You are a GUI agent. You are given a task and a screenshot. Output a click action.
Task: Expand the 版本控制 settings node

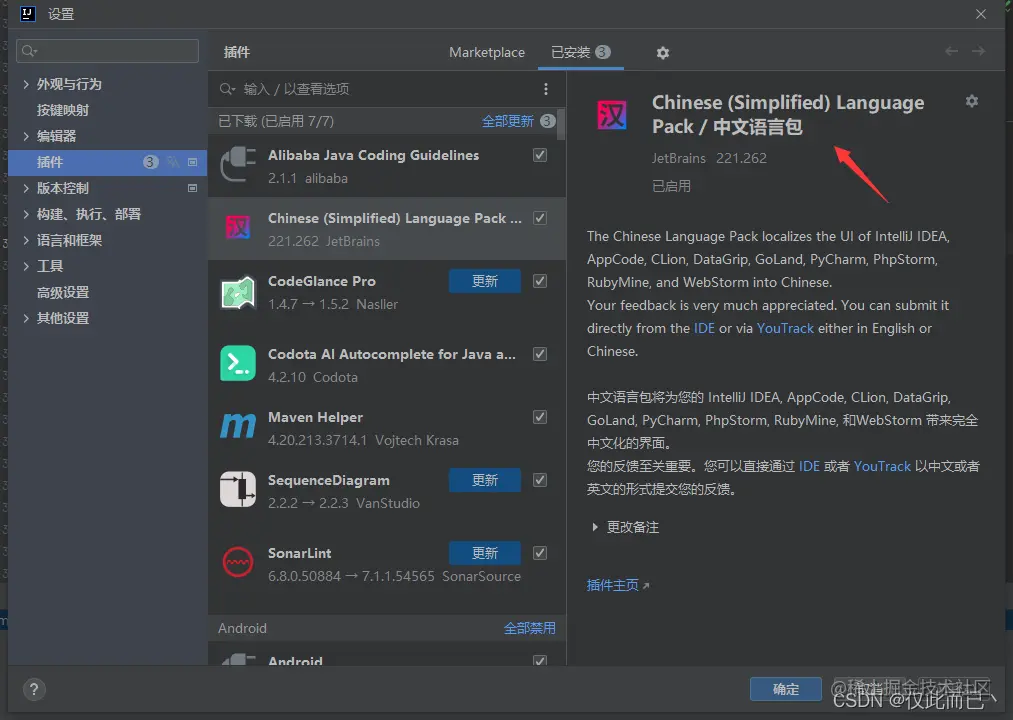coord(26,188)
